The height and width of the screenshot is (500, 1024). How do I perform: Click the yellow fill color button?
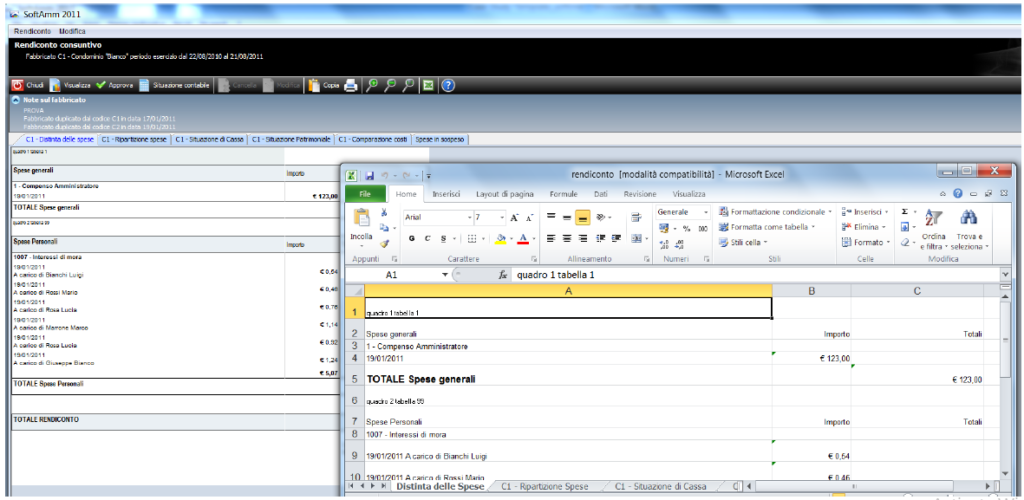pos(500,238)
